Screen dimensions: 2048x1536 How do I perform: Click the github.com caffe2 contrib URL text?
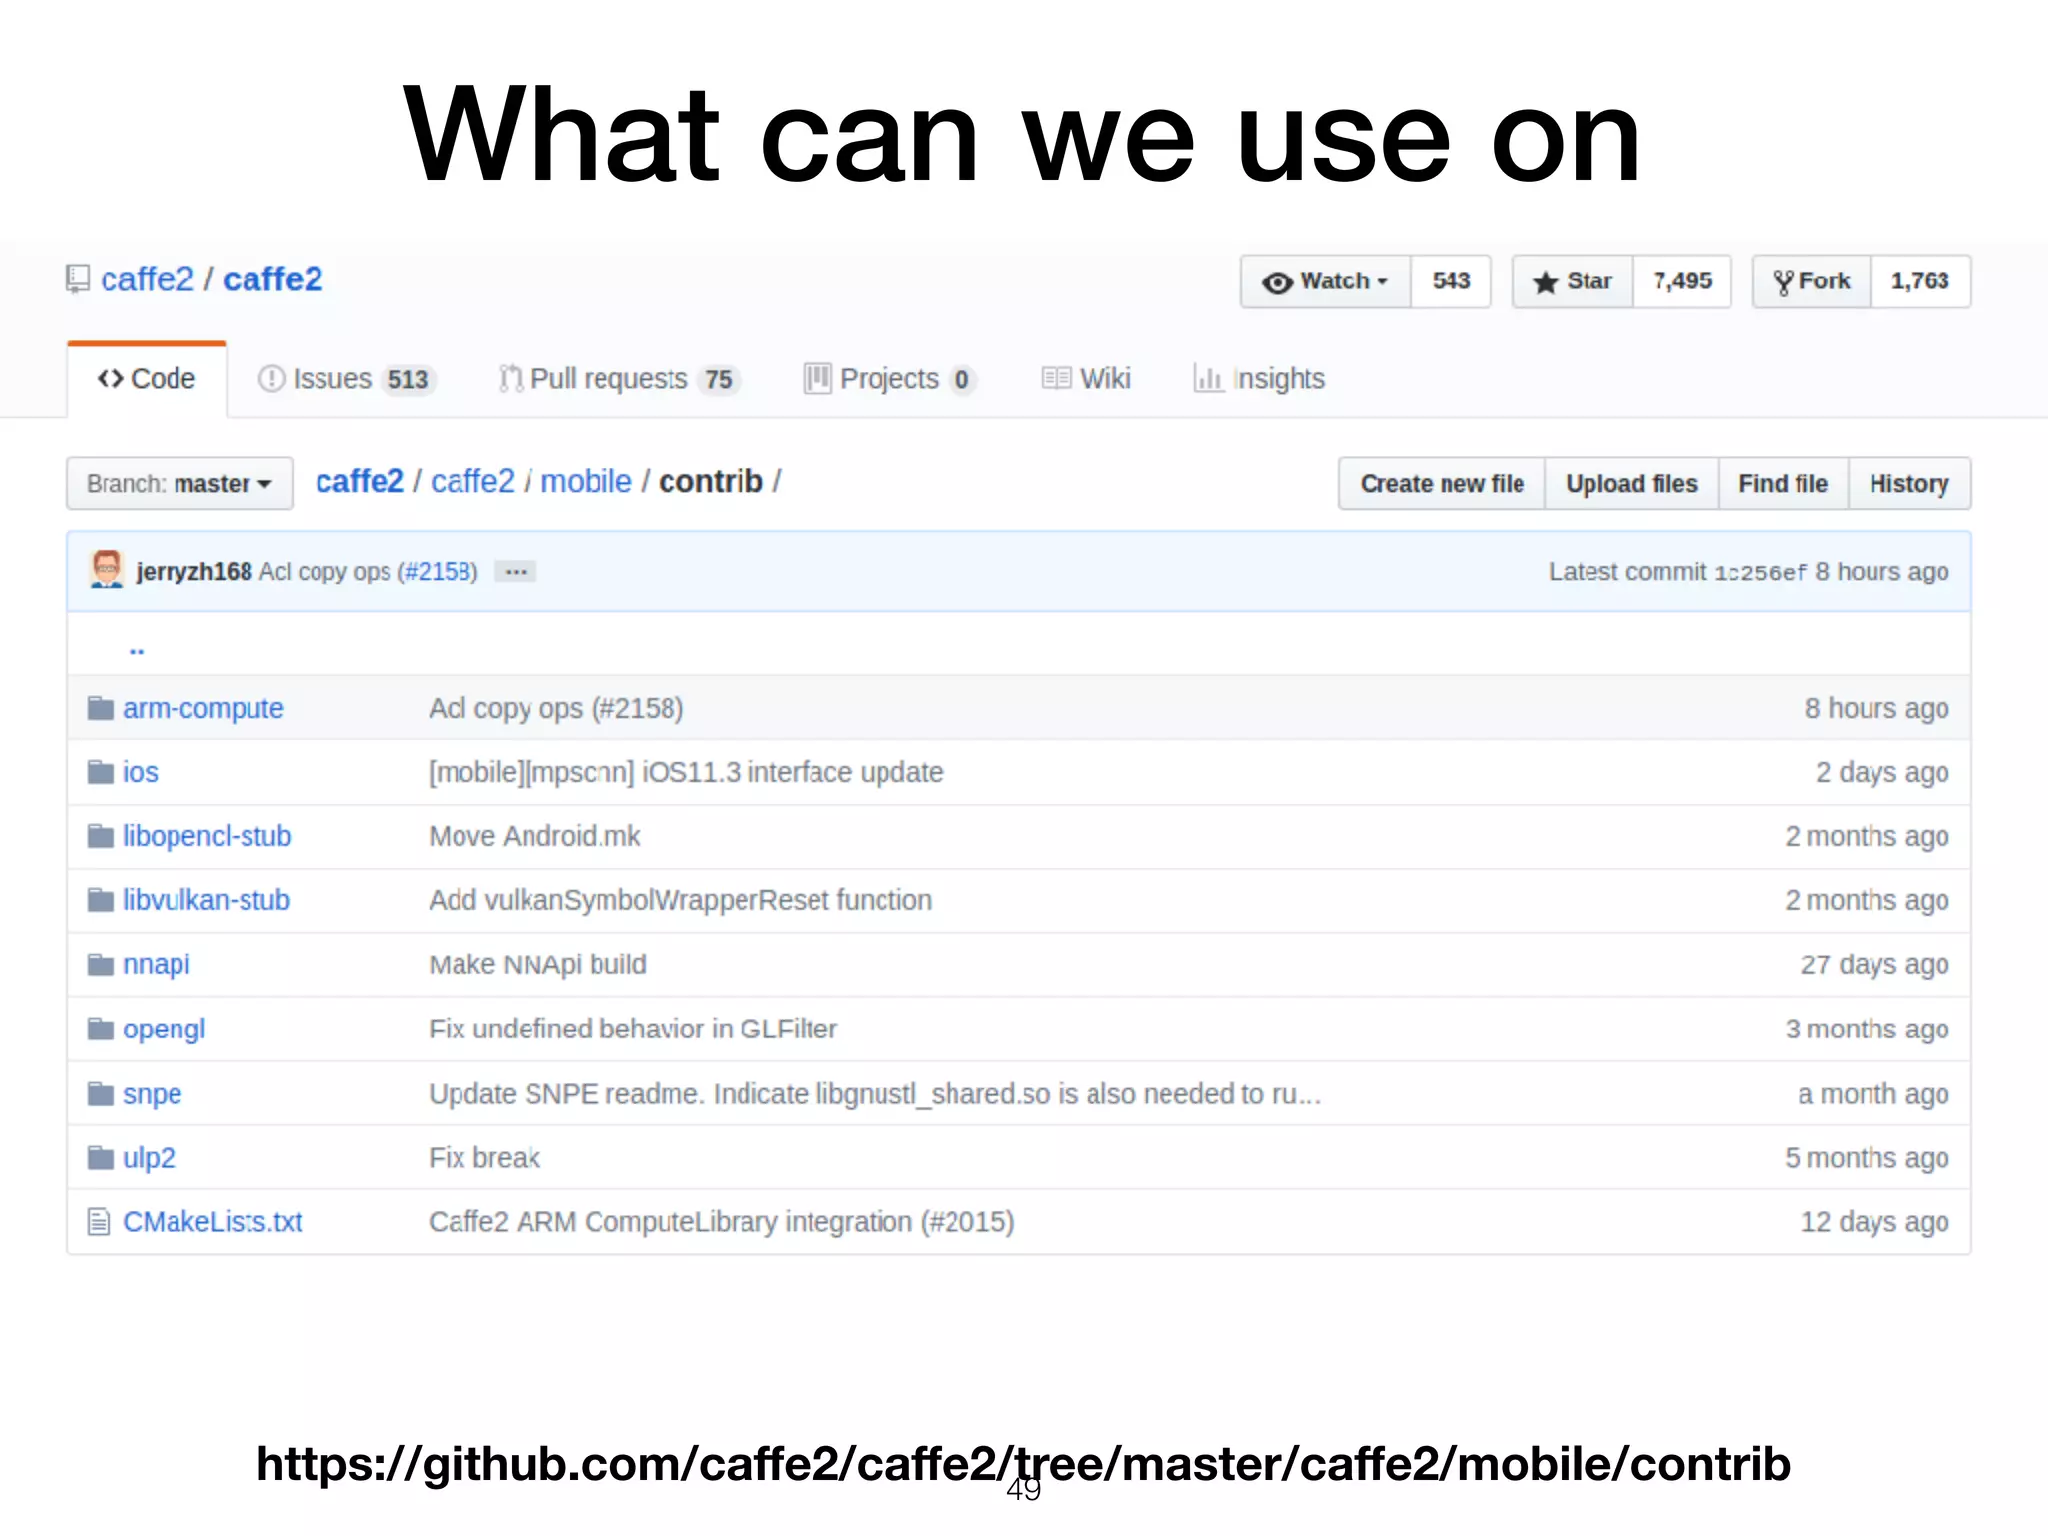(1023, 1464)
